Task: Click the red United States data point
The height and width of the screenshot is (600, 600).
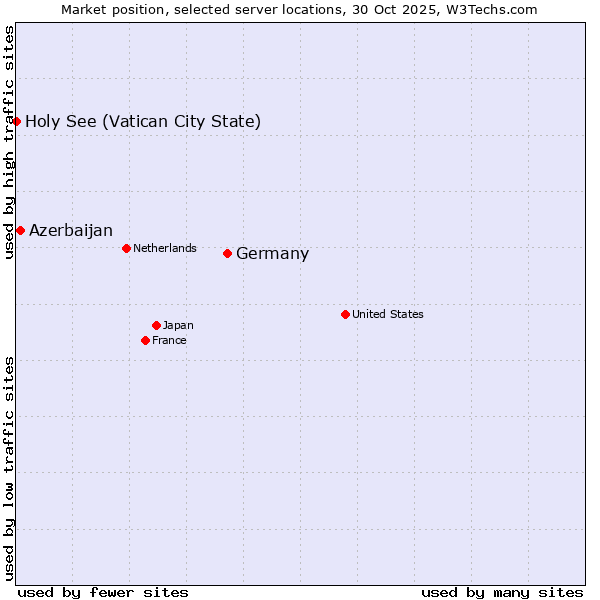Action: (345, 314)
